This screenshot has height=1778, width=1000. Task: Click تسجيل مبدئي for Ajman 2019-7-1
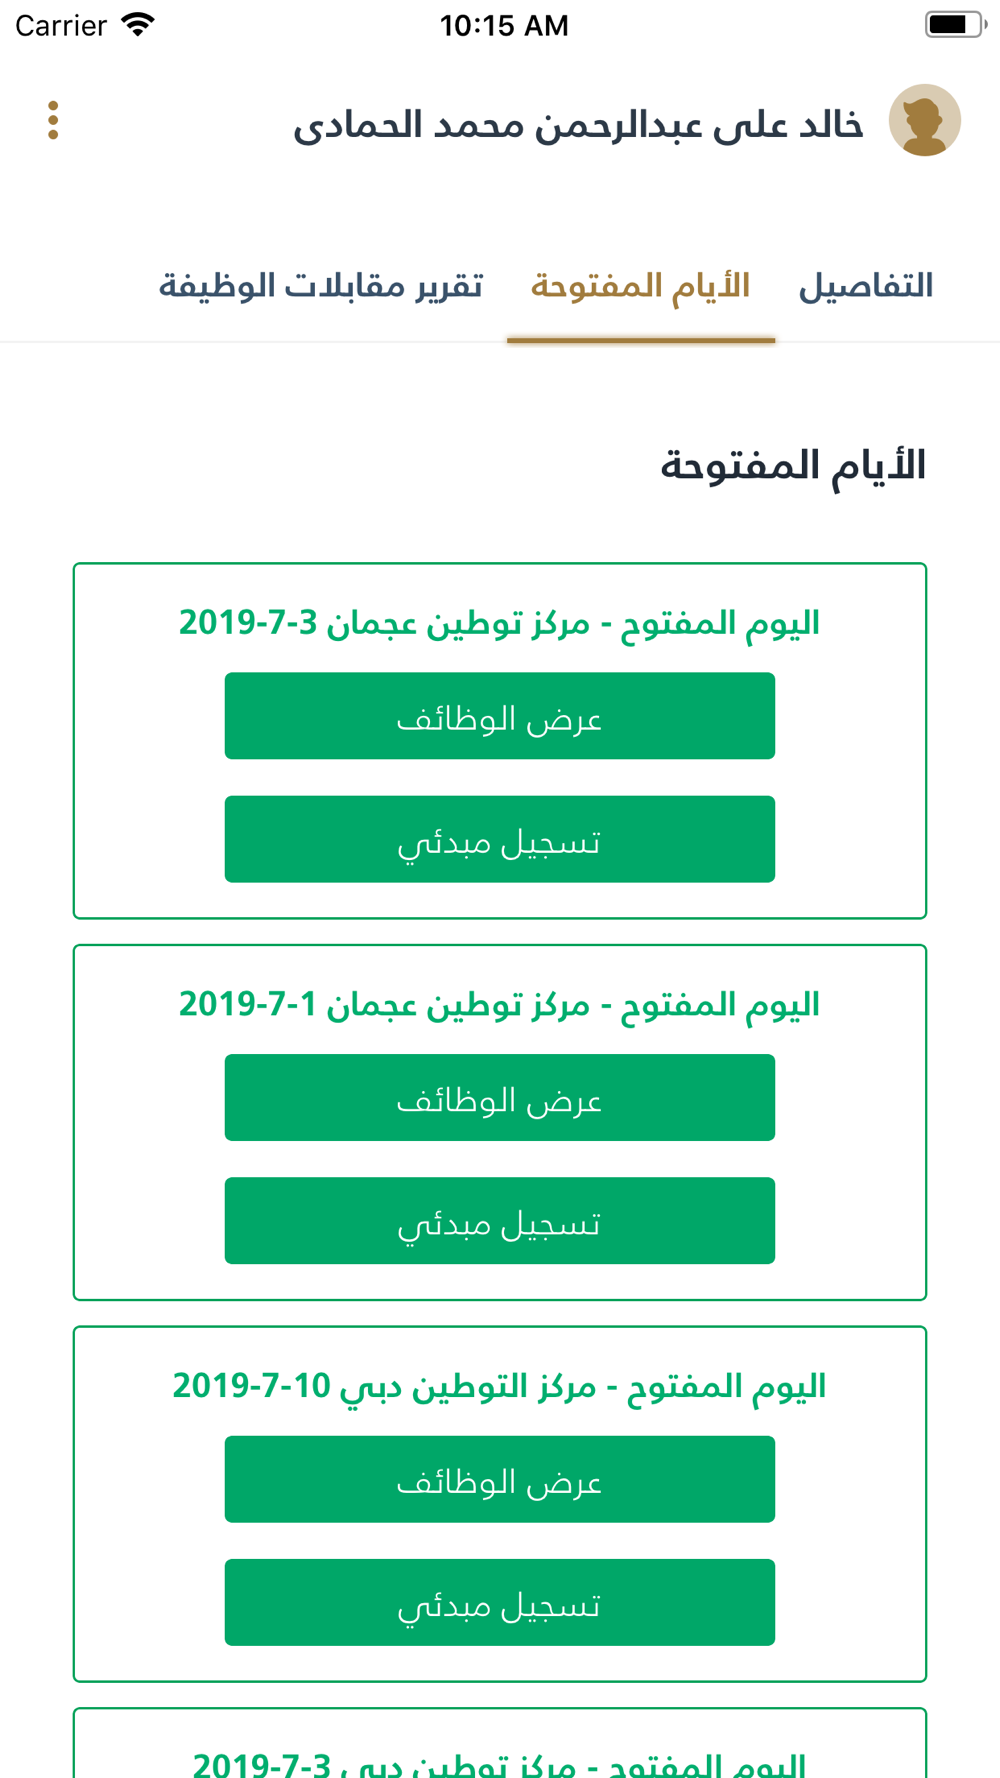pos(499,1221)
